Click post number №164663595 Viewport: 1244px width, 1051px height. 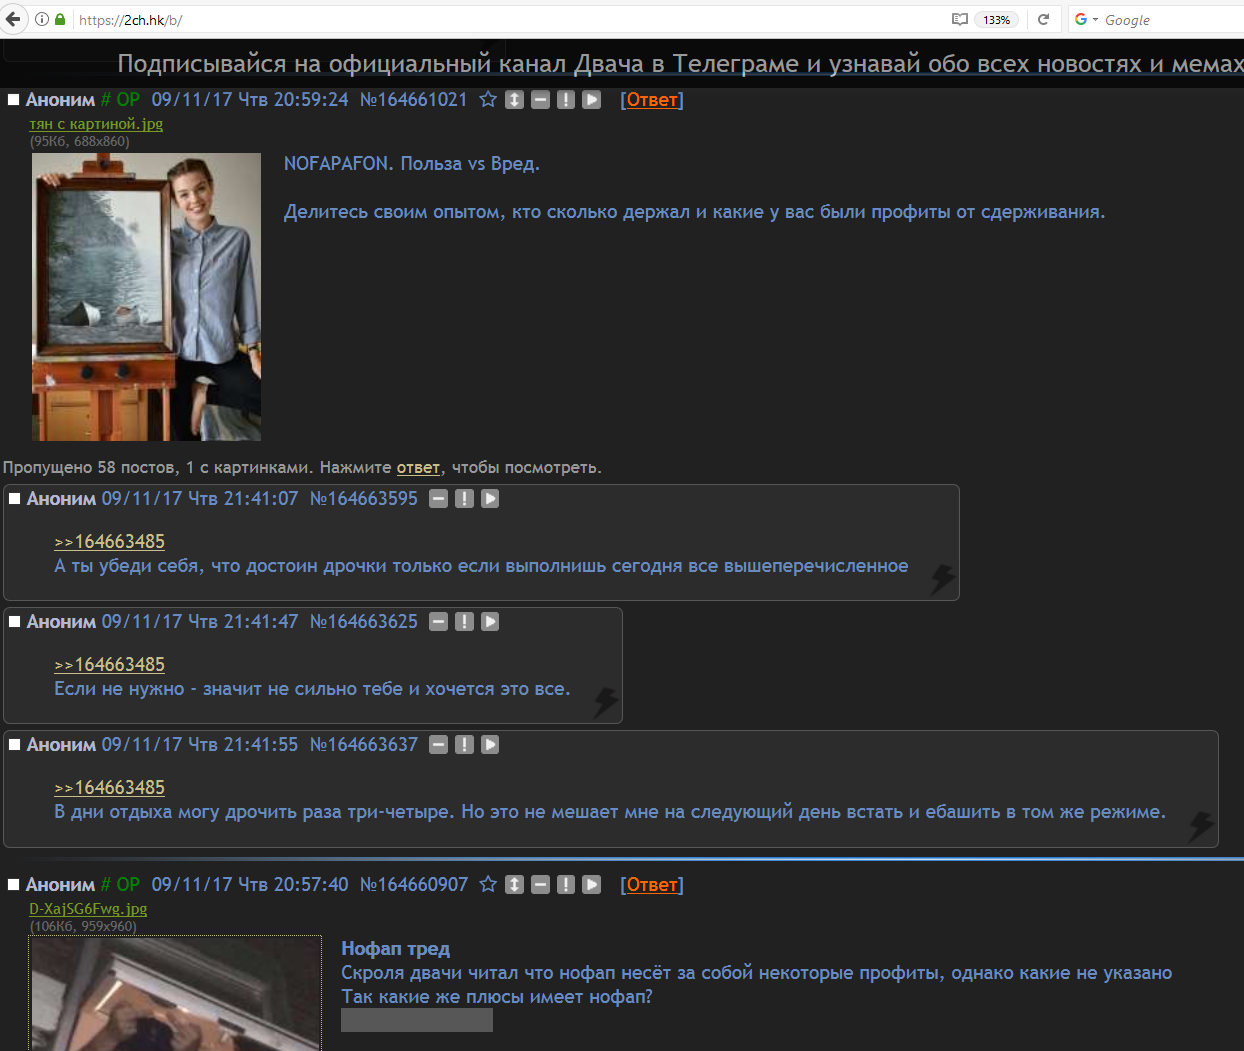(364, 498)
